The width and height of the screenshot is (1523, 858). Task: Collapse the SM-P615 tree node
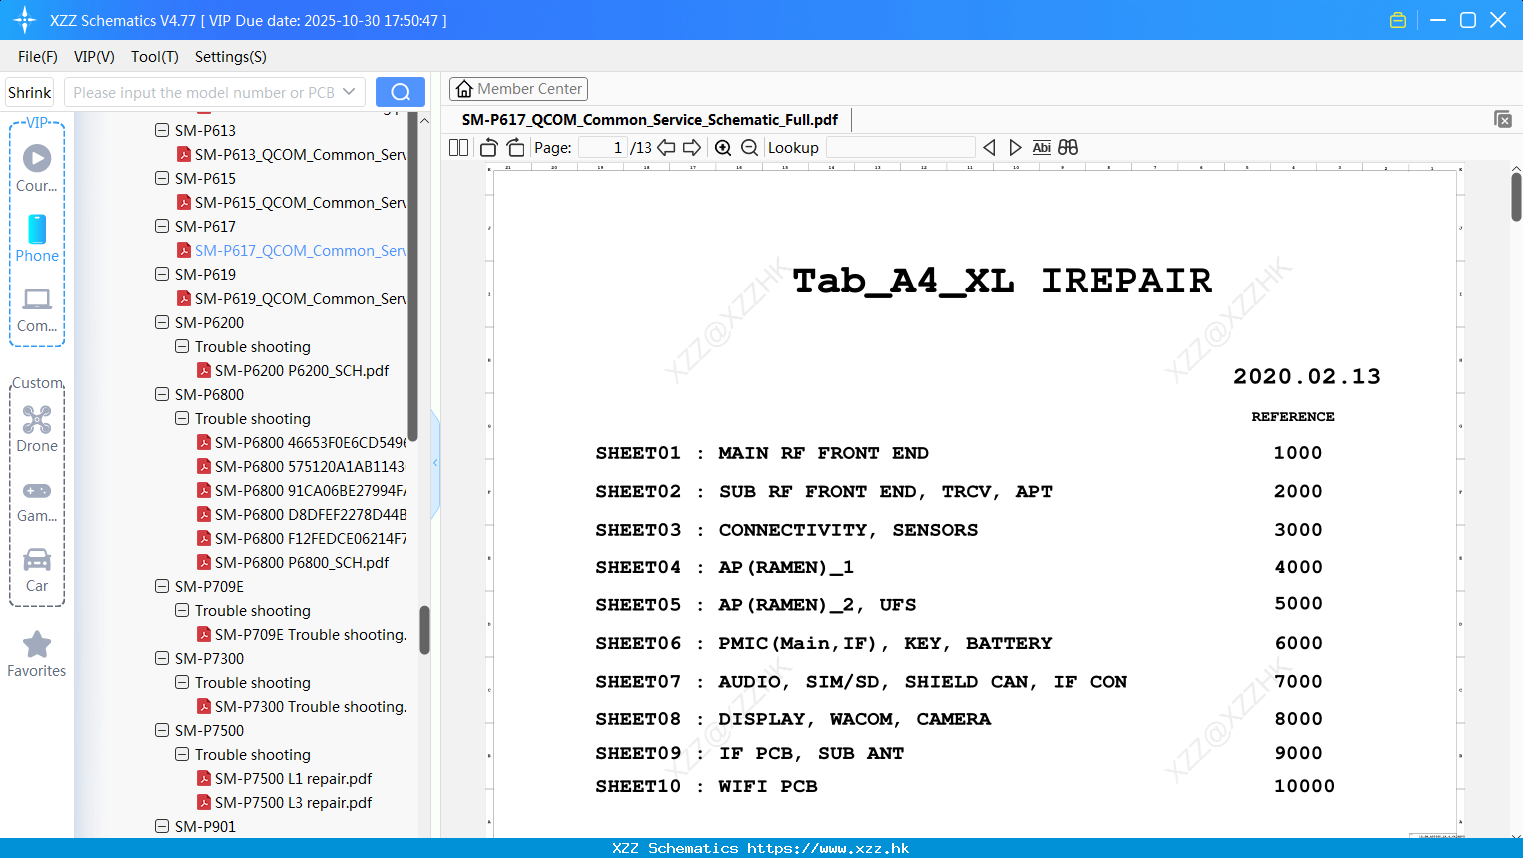(x=162, y=178)
